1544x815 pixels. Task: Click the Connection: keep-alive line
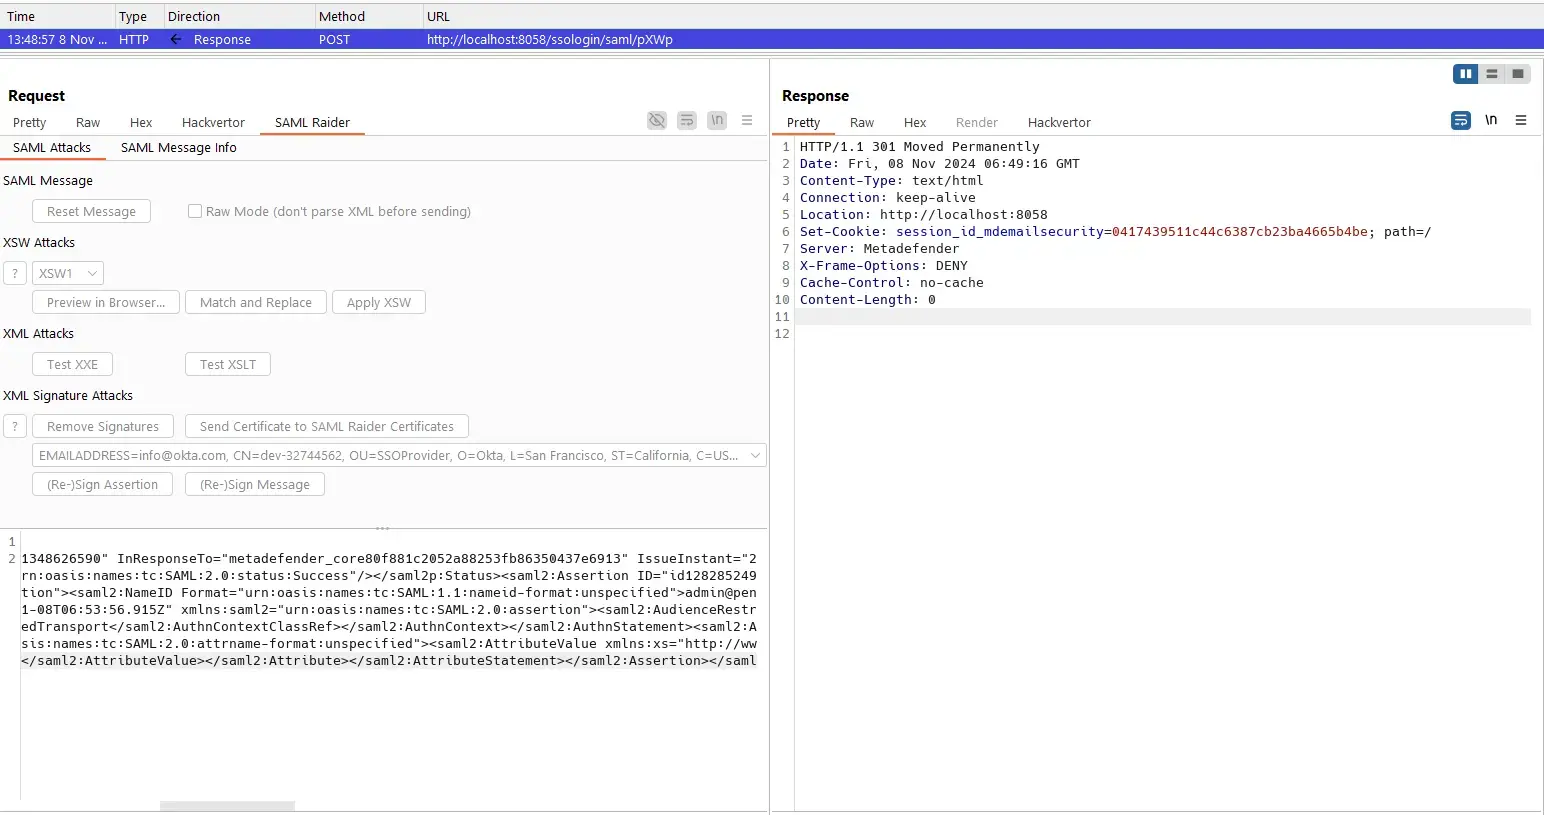(887, 197)
